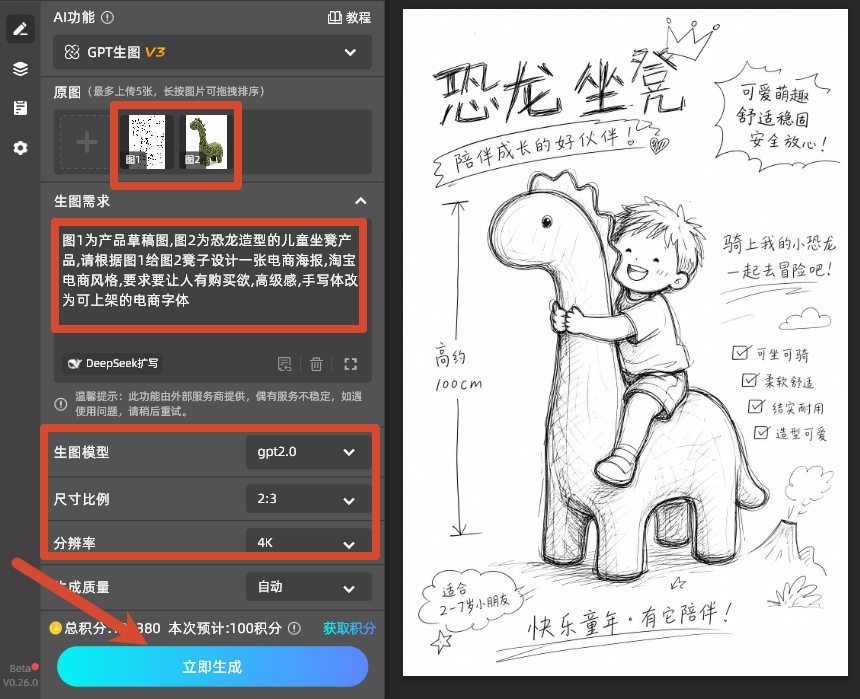Open the settings gear in sidebar
The height and width of the screenshot is (699, 860).
click(20, 148)
